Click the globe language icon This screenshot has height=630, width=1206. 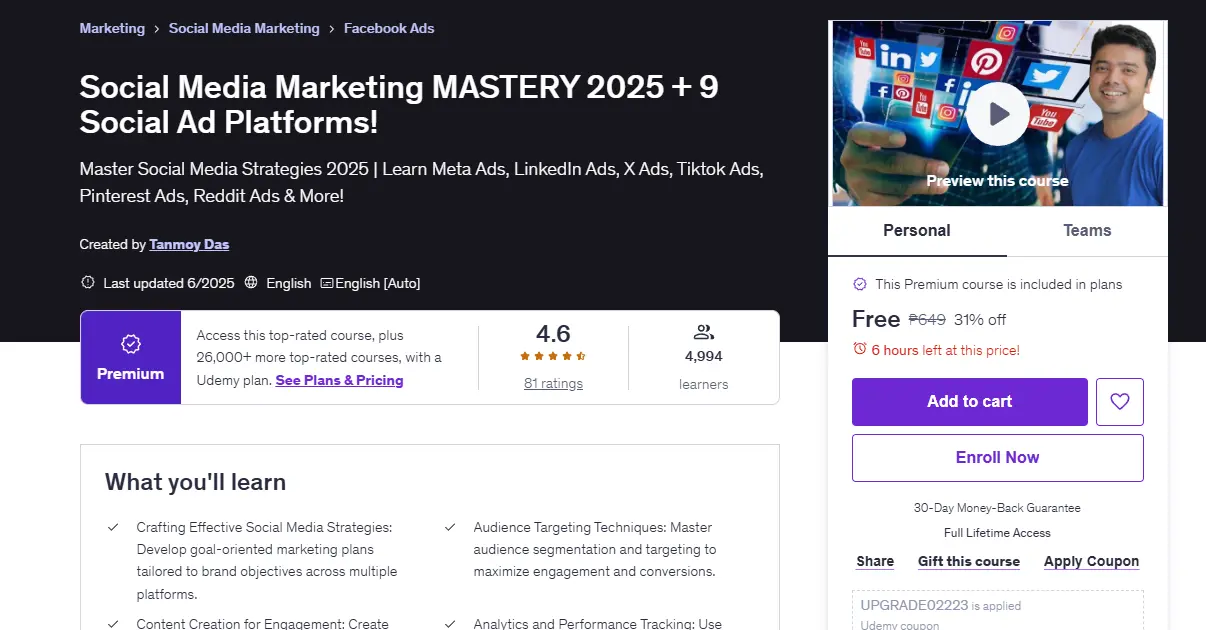[251, 283]
